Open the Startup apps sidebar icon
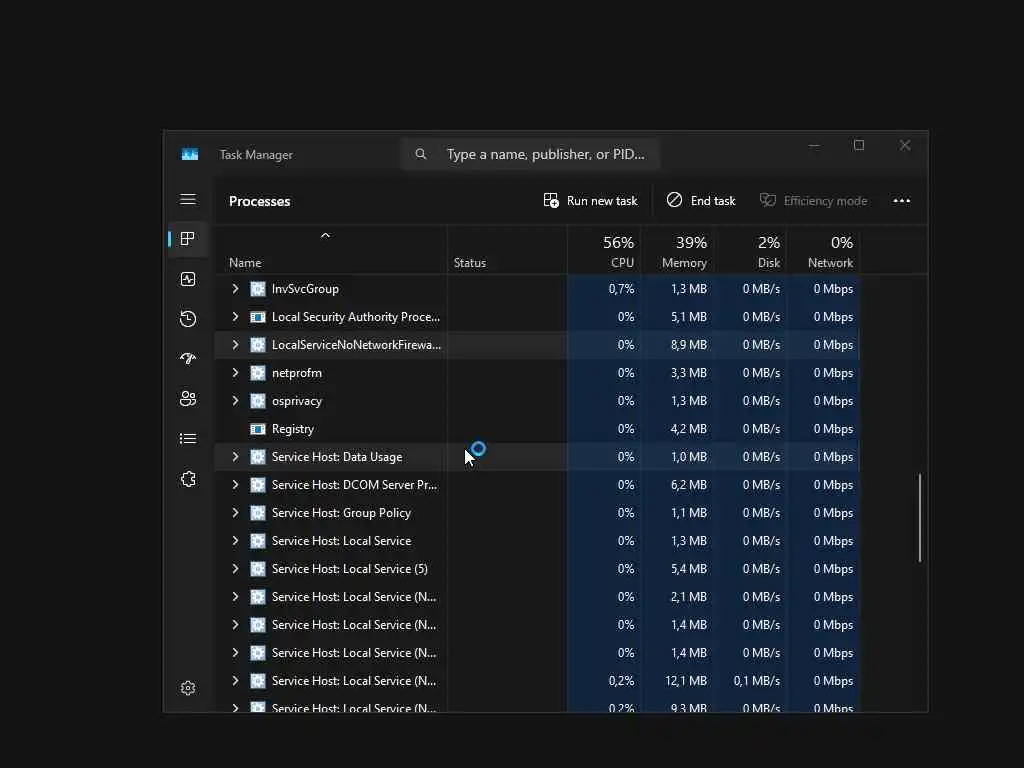 click(188, 359)
